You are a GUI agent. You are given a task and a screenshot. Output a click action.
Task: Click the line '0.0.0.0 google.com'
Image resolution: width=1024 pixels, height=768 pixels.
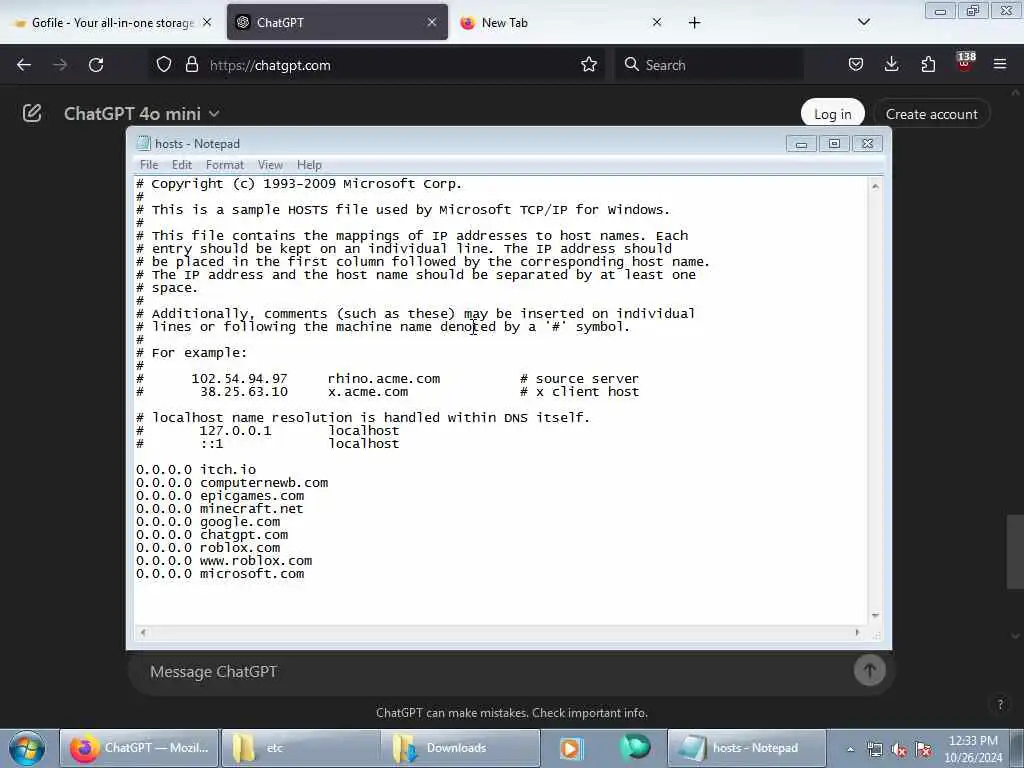click(x=208, y=522)
